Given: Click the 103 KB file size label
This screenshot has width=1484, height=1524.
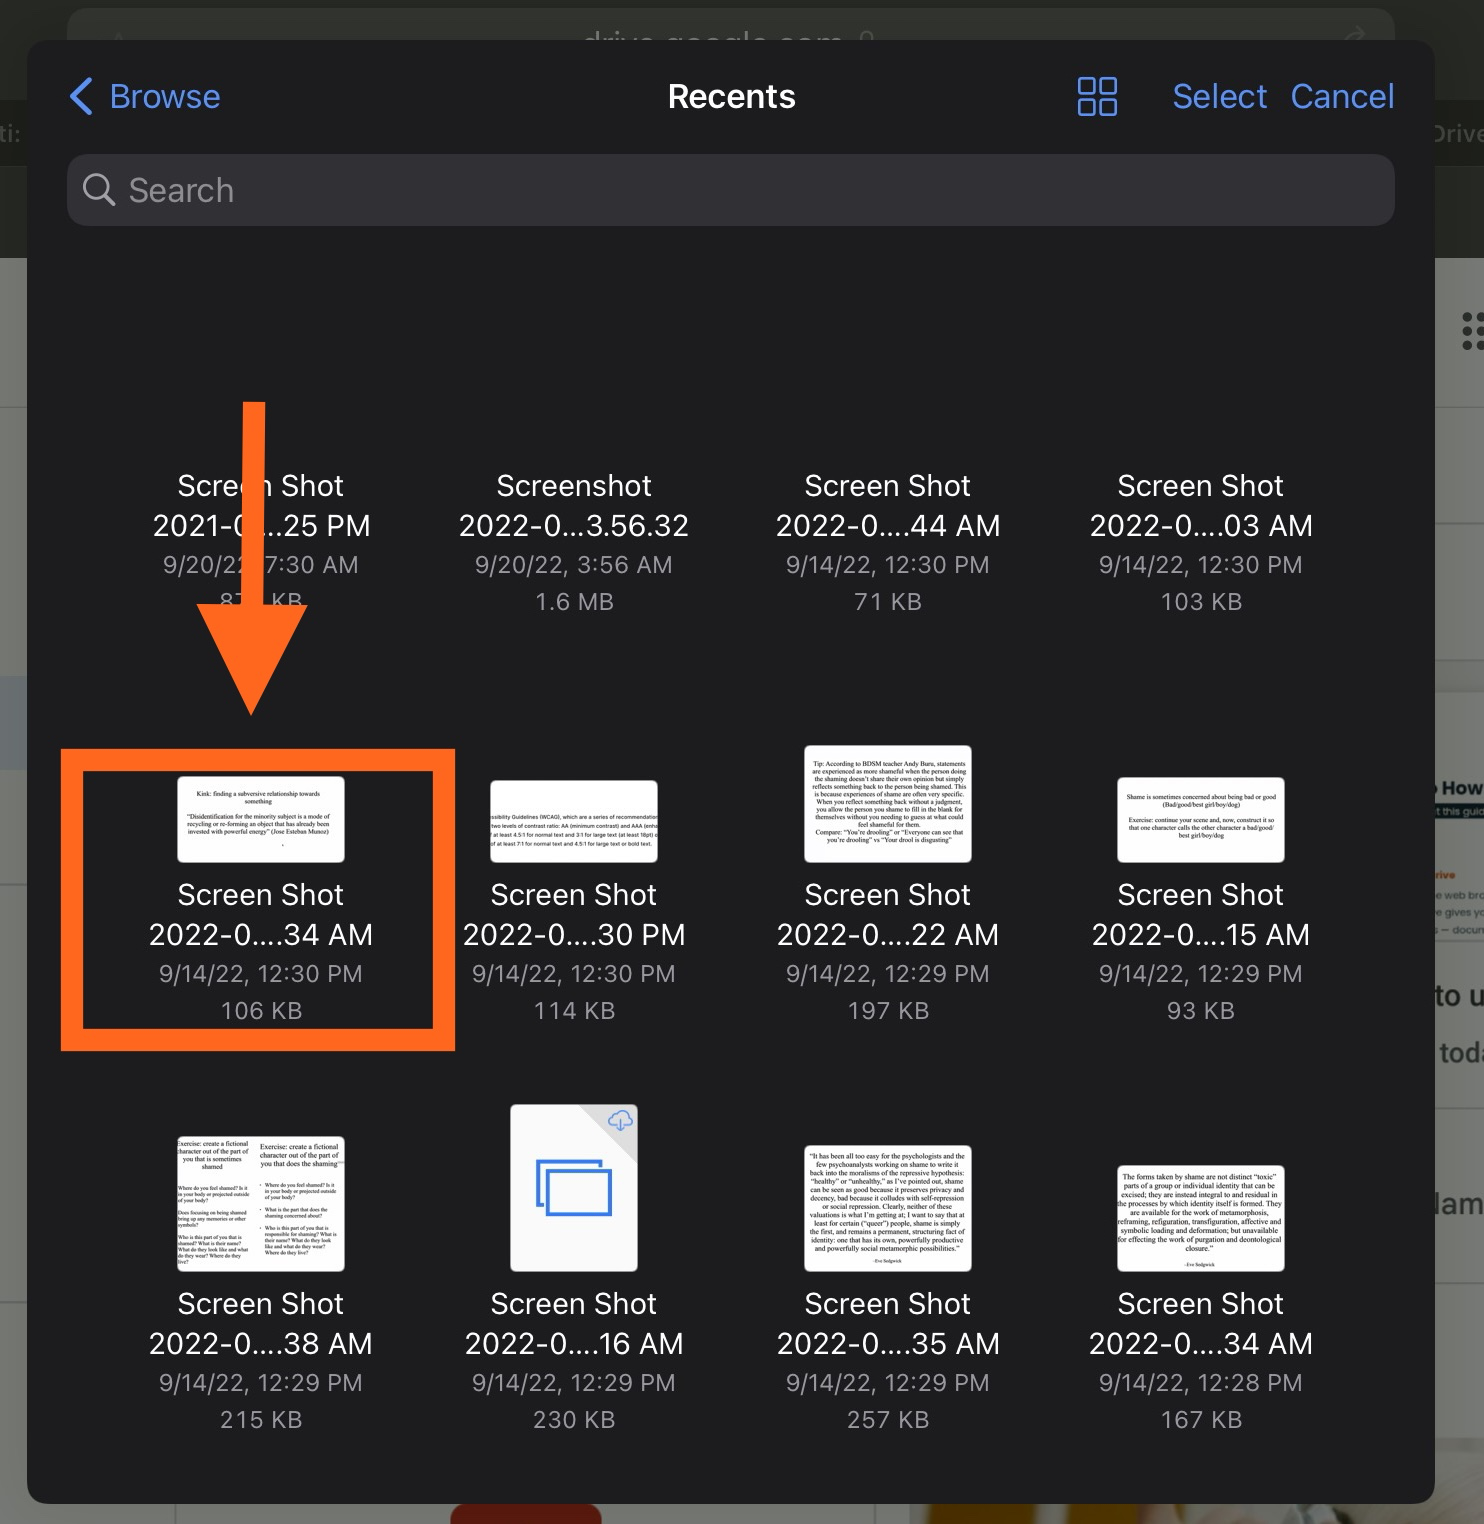Looking at the screenshot, I should pos(1201,602).
